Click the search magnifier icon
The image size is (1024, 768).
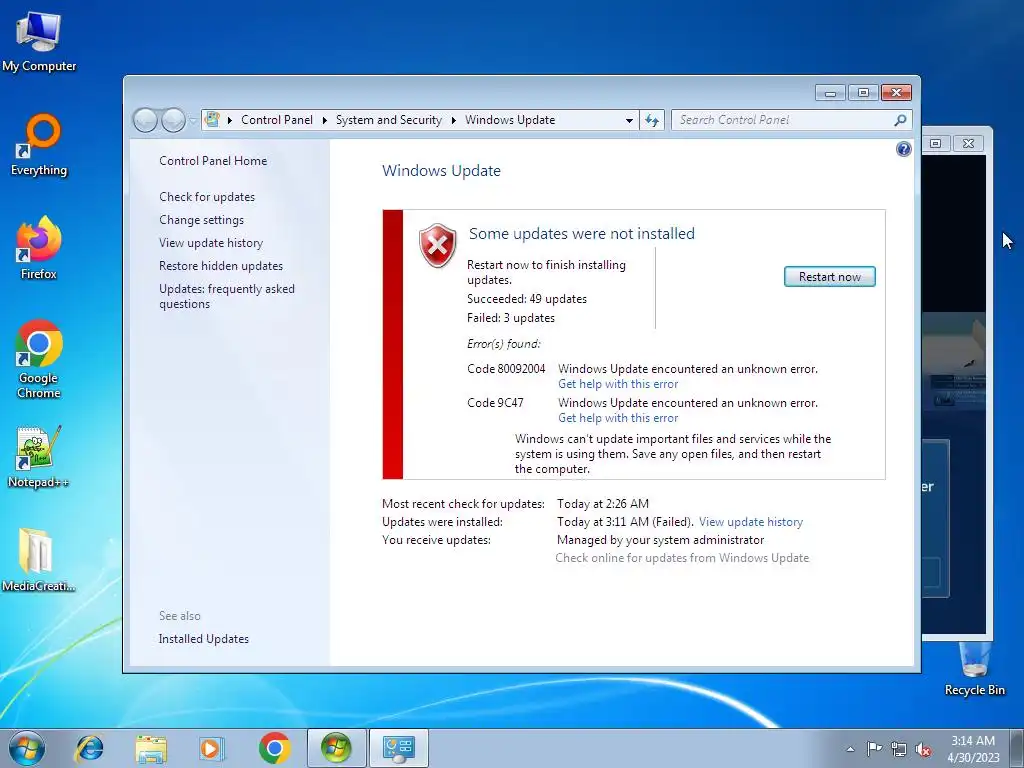(x=901, y=120)
